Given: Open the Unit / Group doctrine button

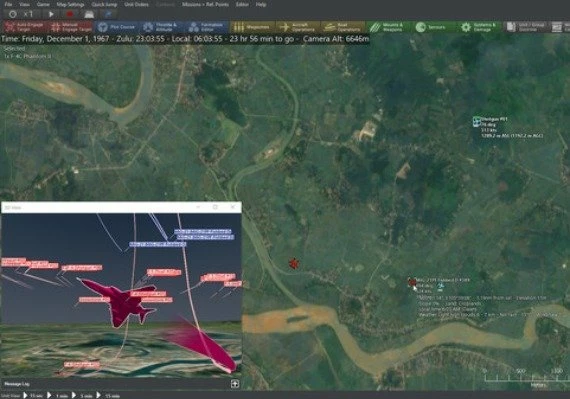Looking at the screenshot, I should (526, 27).
